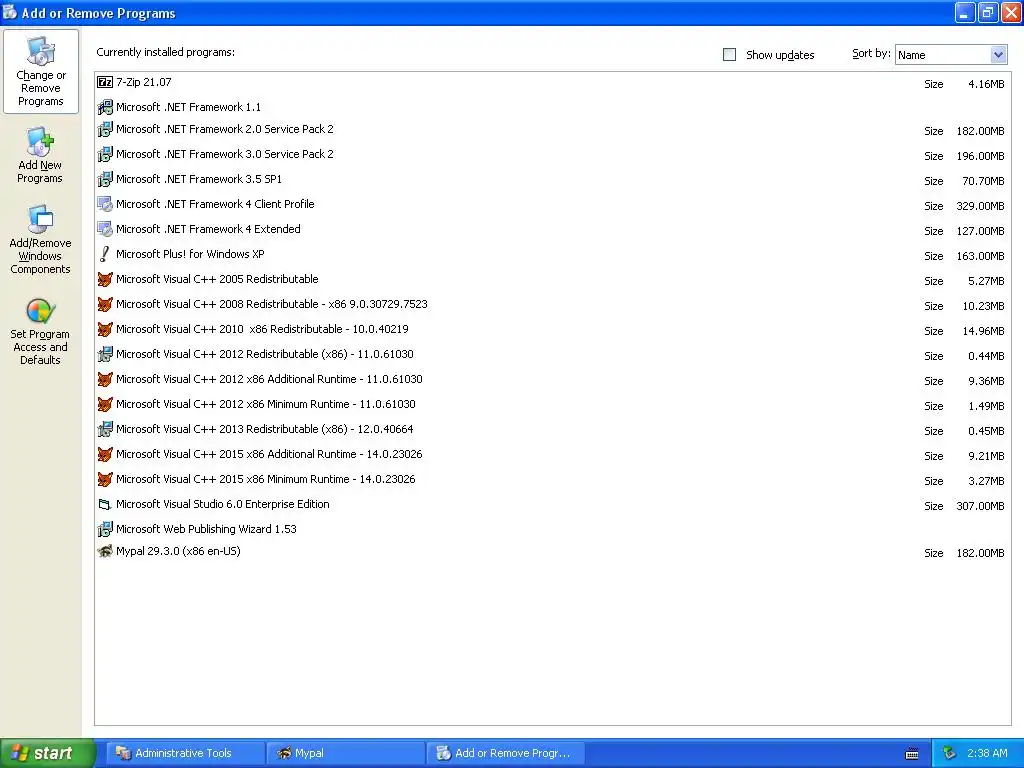Select Microsoft Plus! for Windows XP text
This screenshot has height=768, width=1024.
(190, 254)
